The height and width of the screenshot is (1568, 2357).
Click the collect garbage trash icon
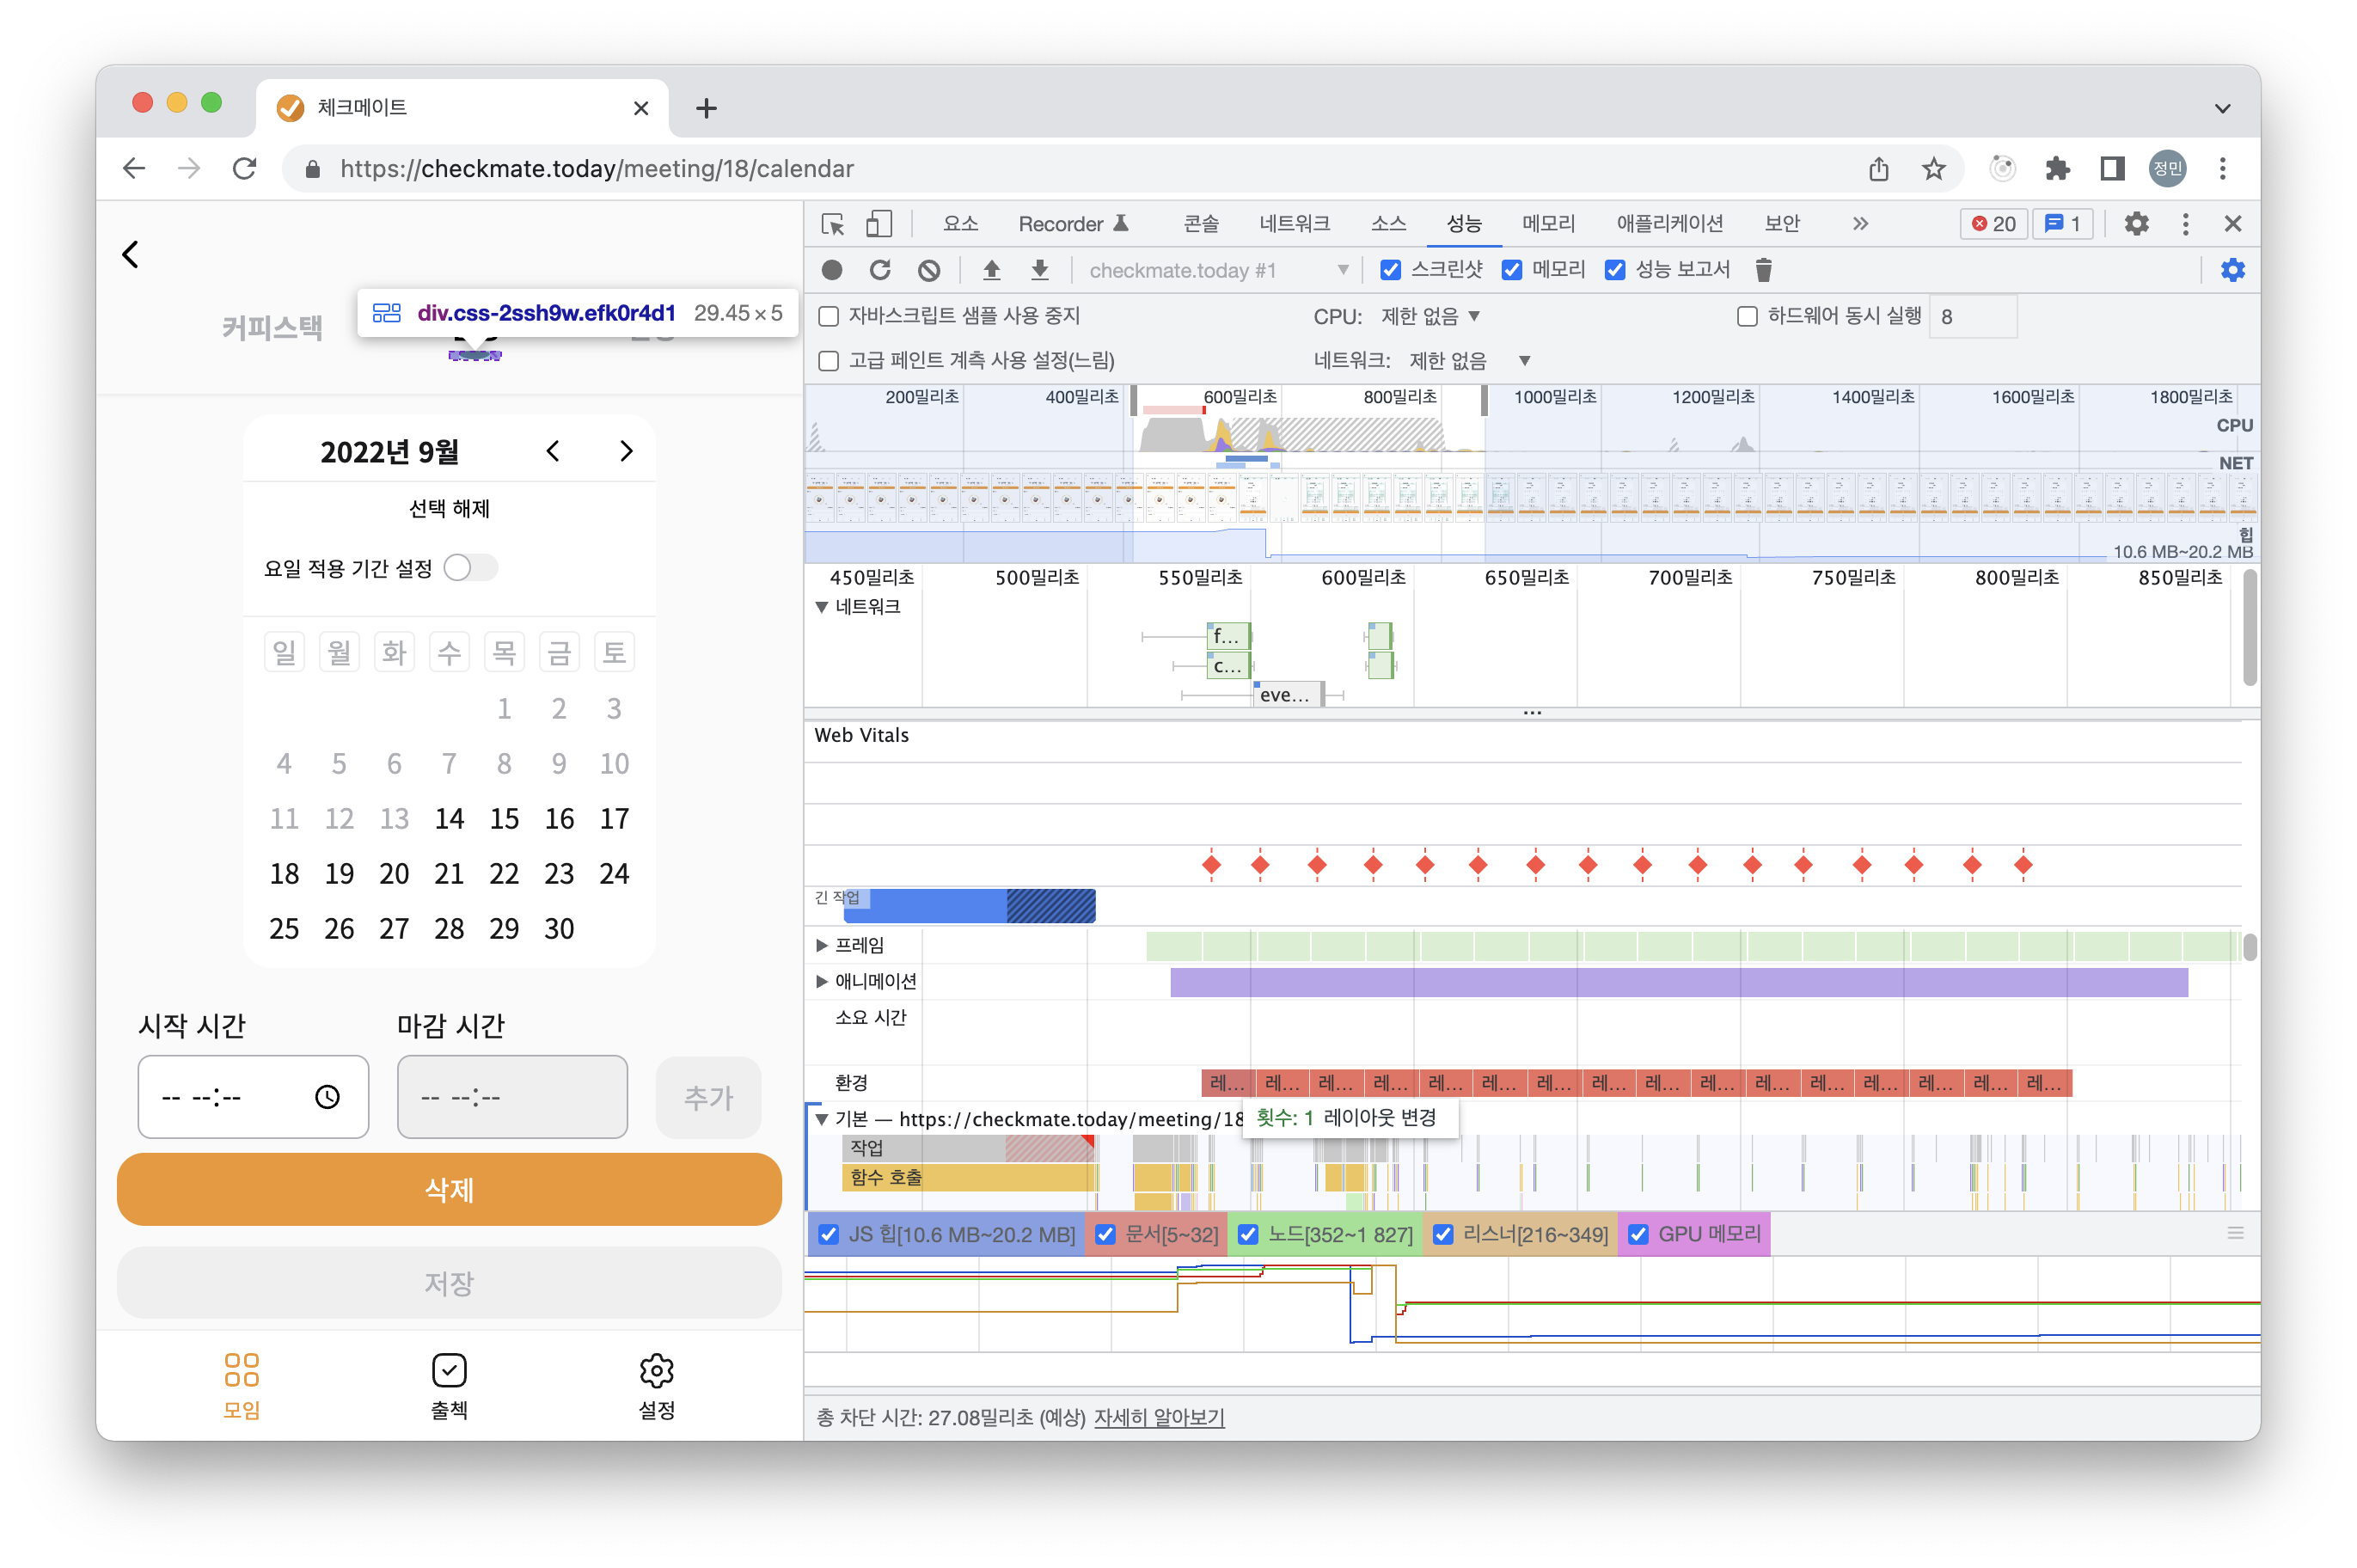[1763, 270]
